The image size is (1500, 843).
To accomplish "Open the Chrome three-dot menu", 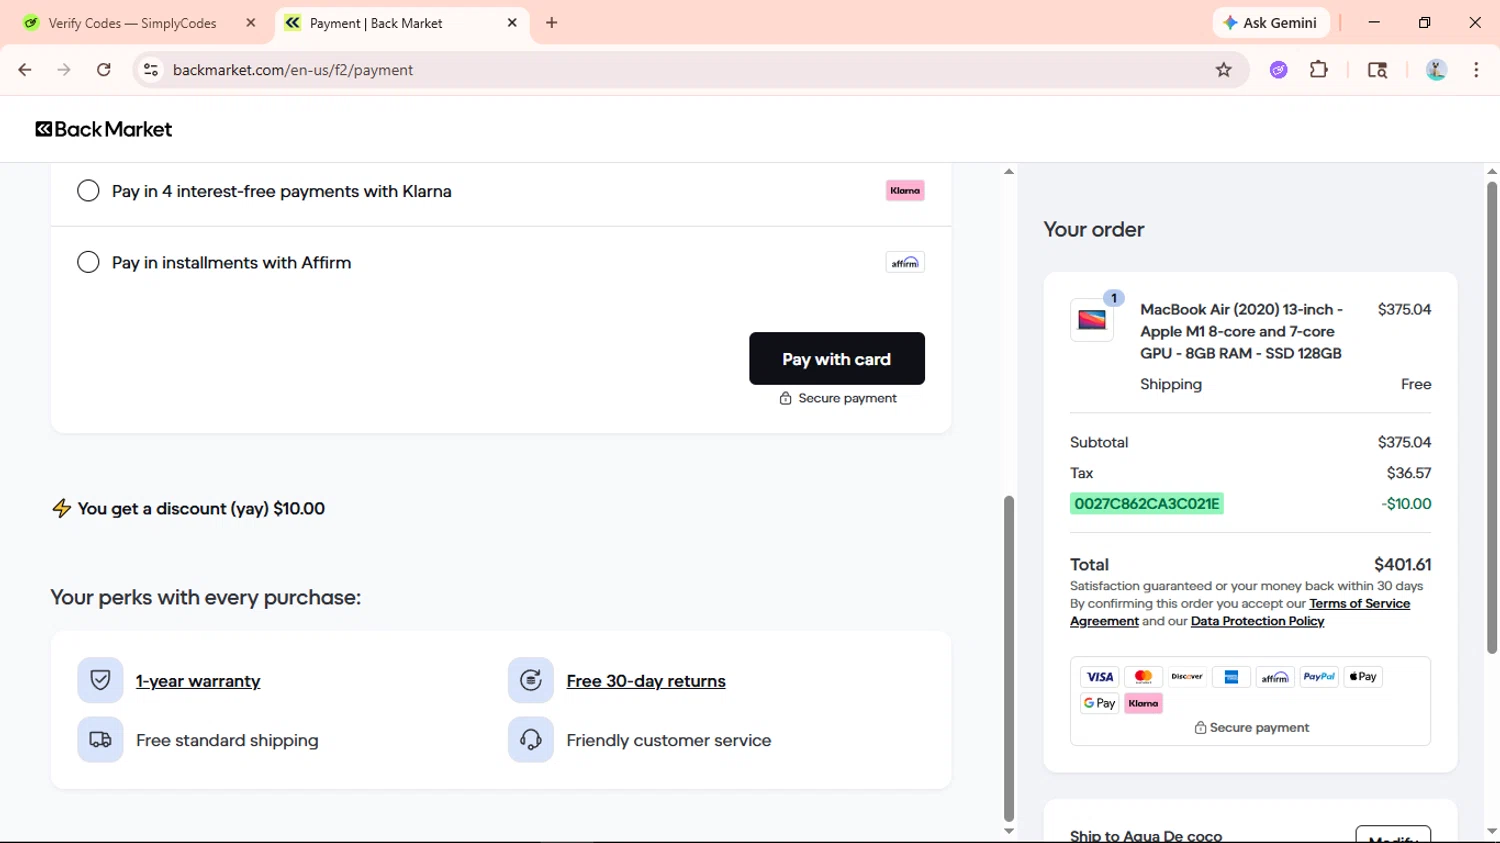I will (x=1476, y=70).
